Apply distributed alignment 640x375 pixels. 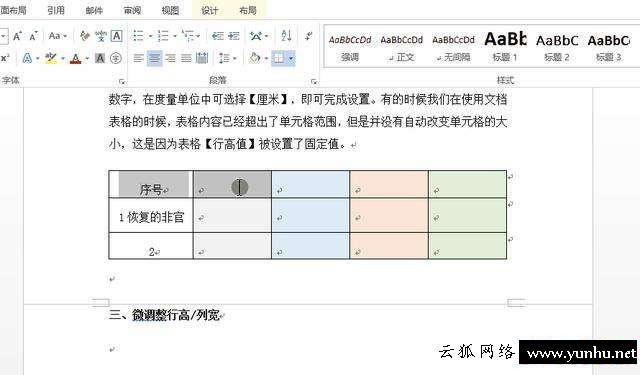[202, 58]
